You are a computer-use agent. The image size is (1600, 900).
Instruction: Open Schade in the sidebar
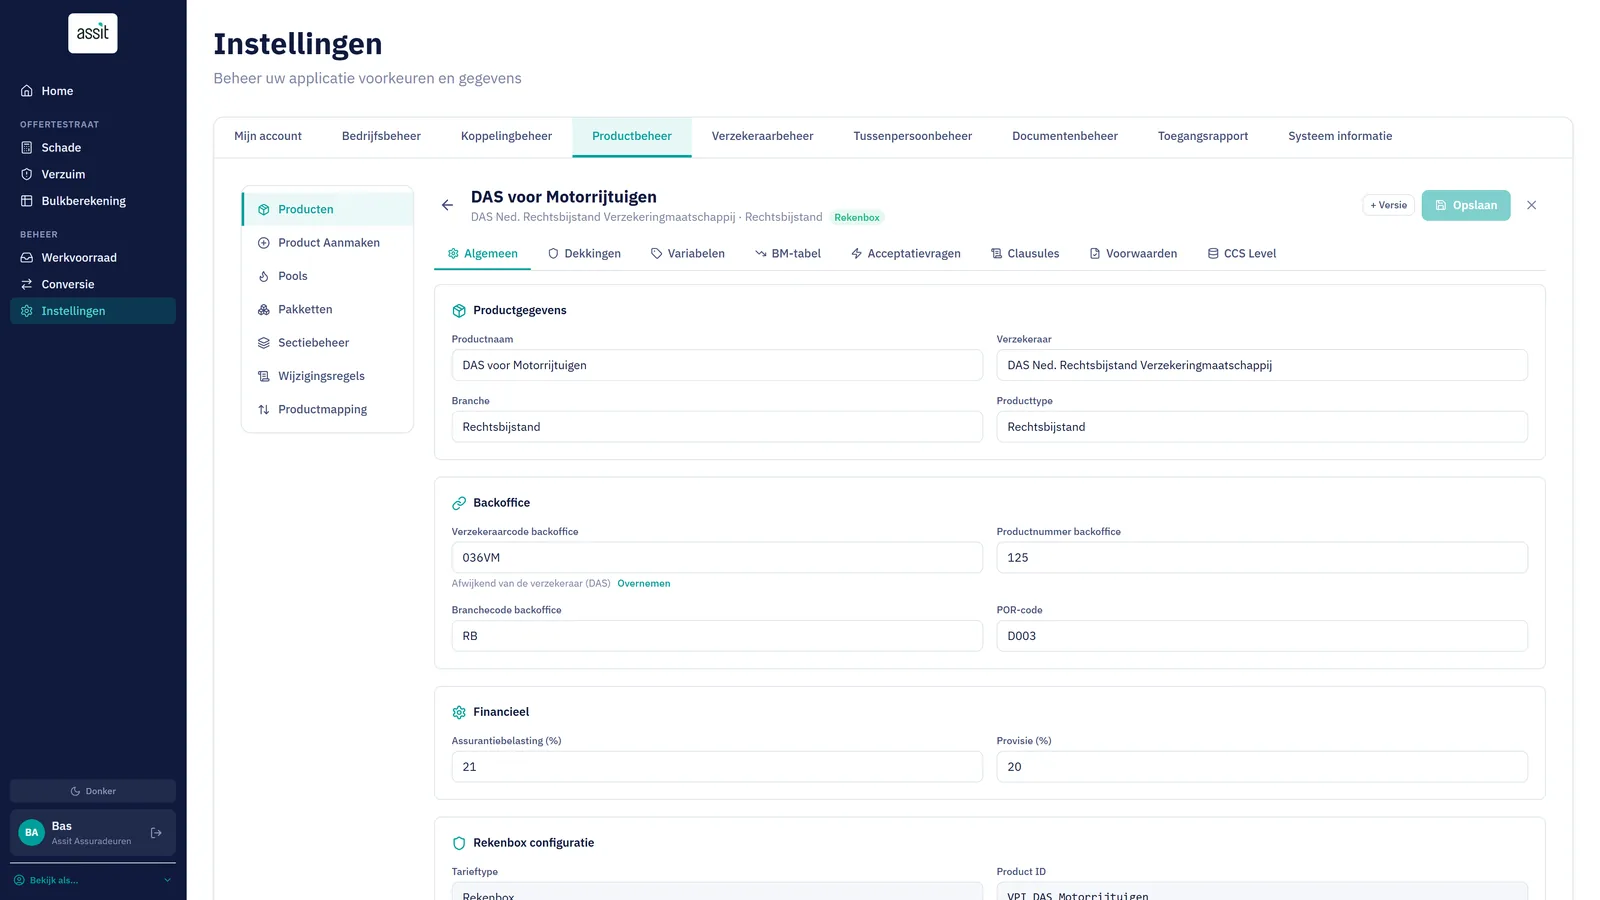(93, 148)
